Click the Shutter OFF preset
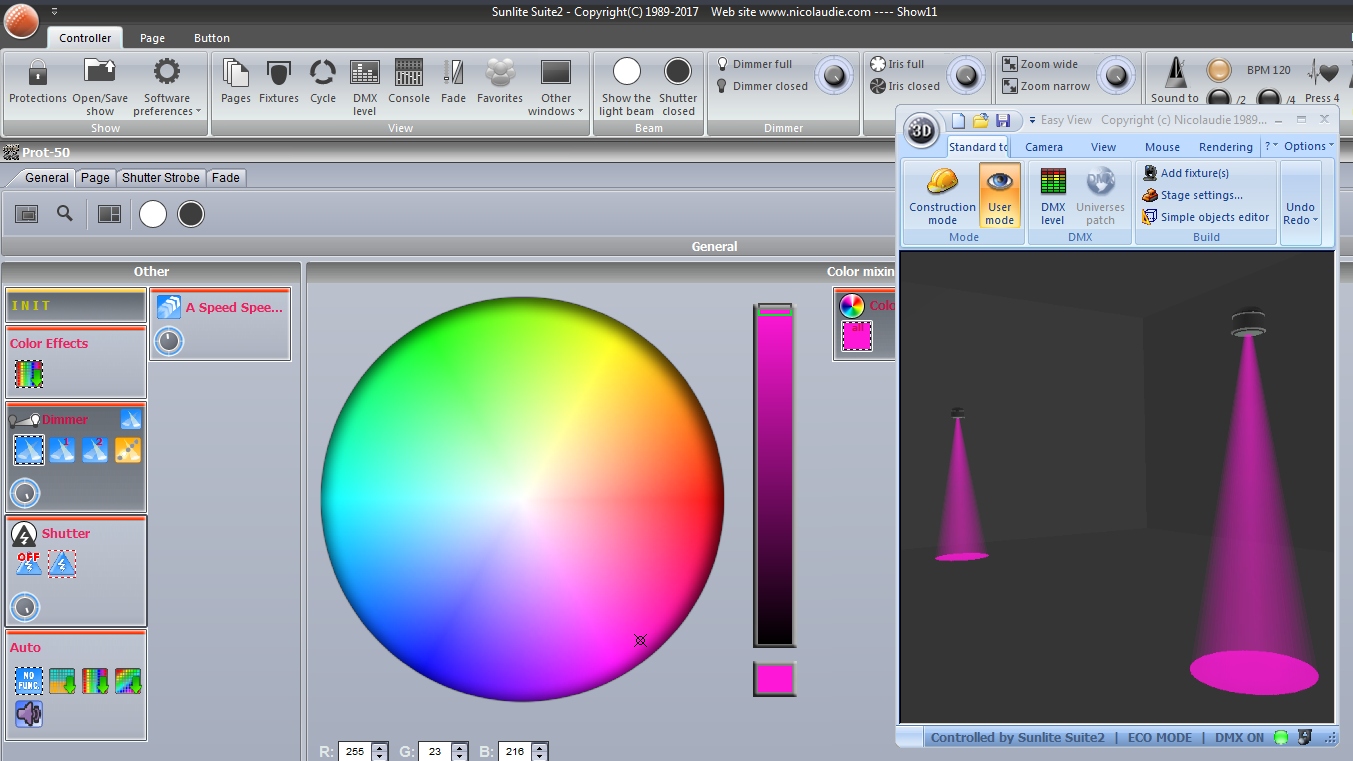 tap(28, 564)
